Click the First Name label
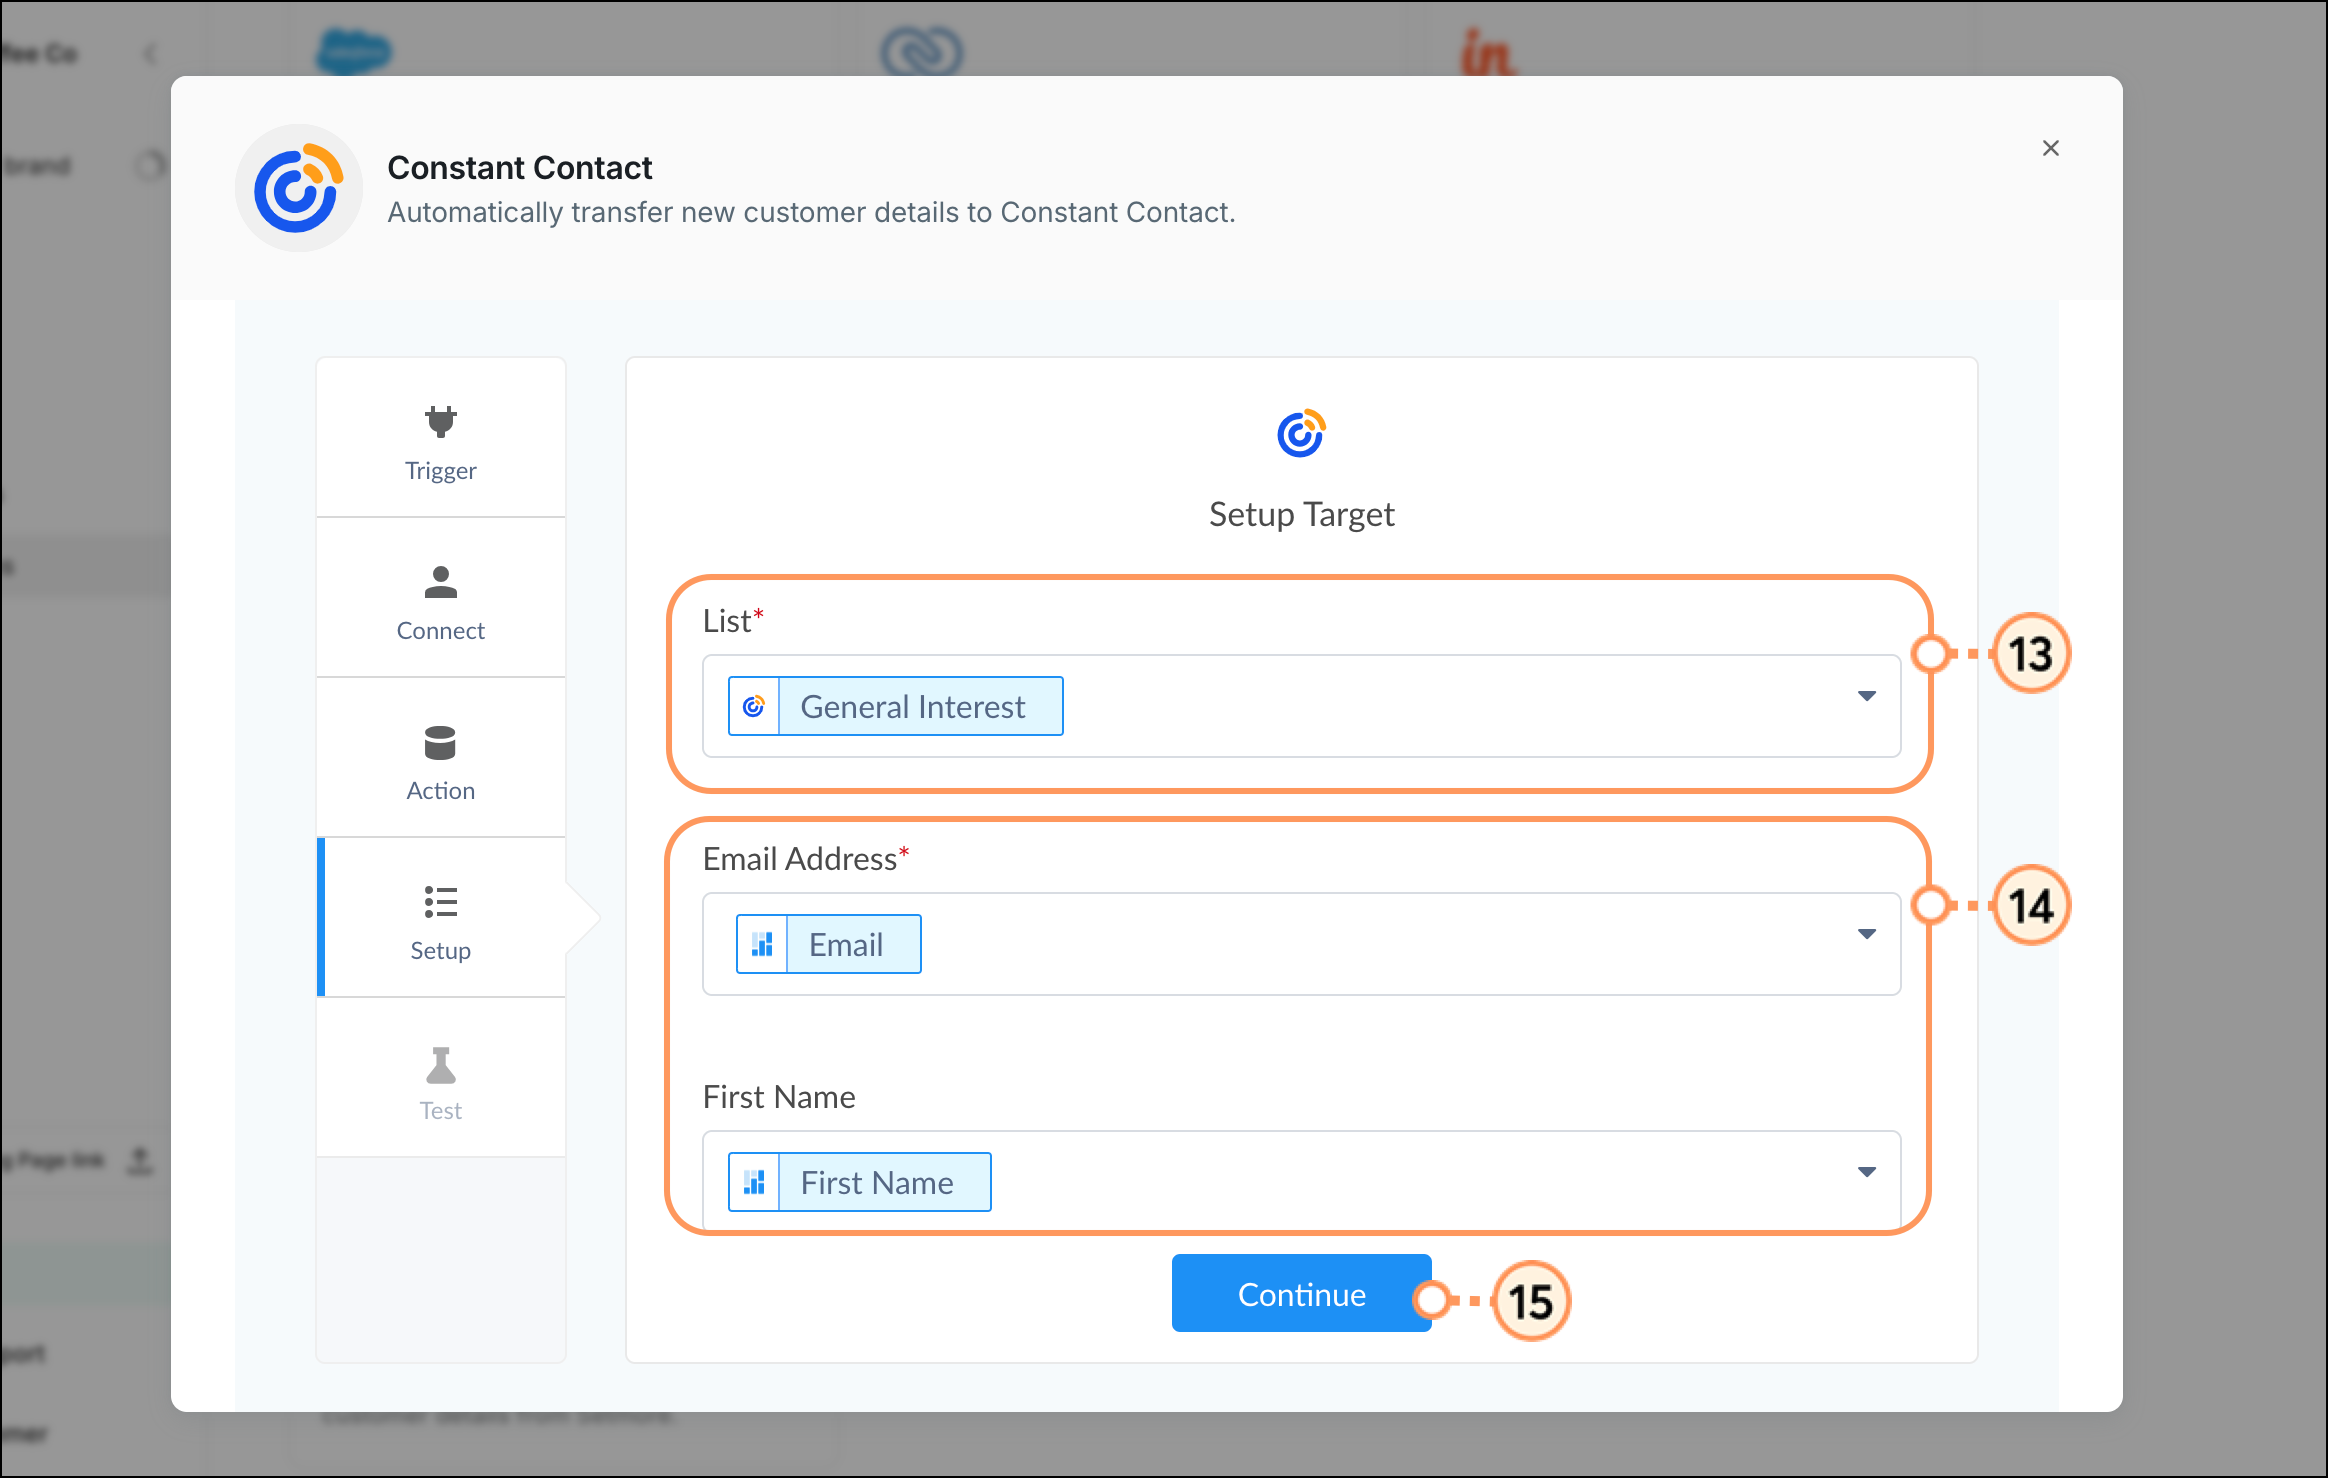Image resolution: width=2328 pixels, height=1478 pixels. click(779, 1097)
